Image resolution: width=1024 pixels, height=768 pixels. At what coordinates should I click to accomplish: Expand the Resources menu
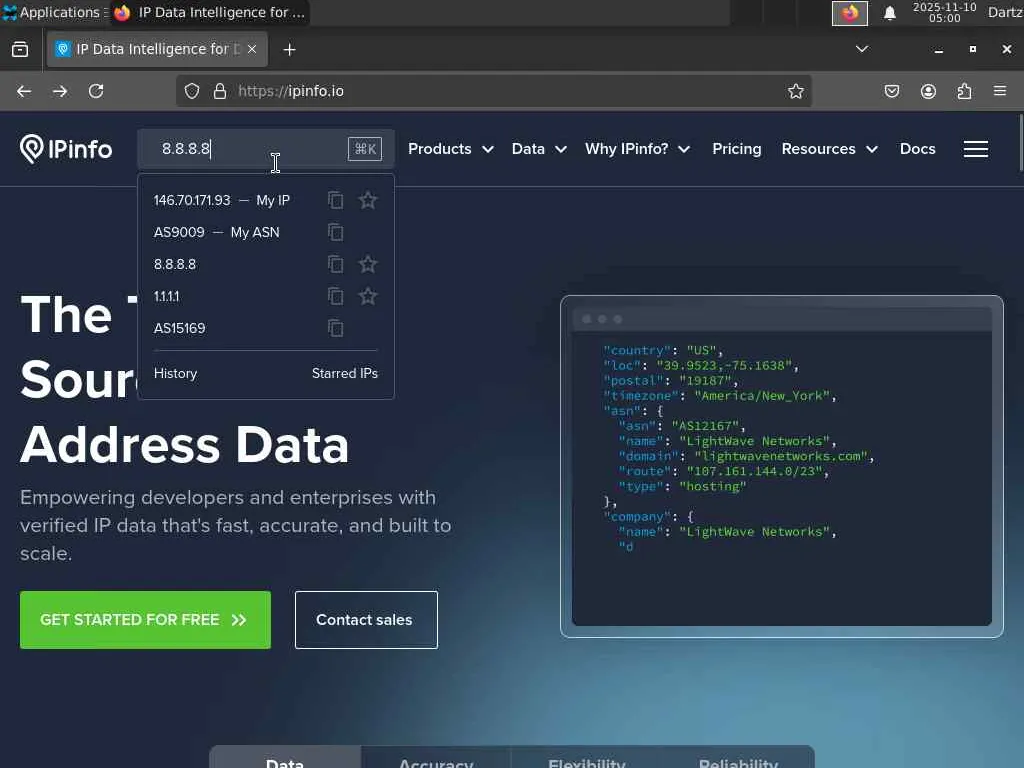pyautogui.click(x=829, y=149)
